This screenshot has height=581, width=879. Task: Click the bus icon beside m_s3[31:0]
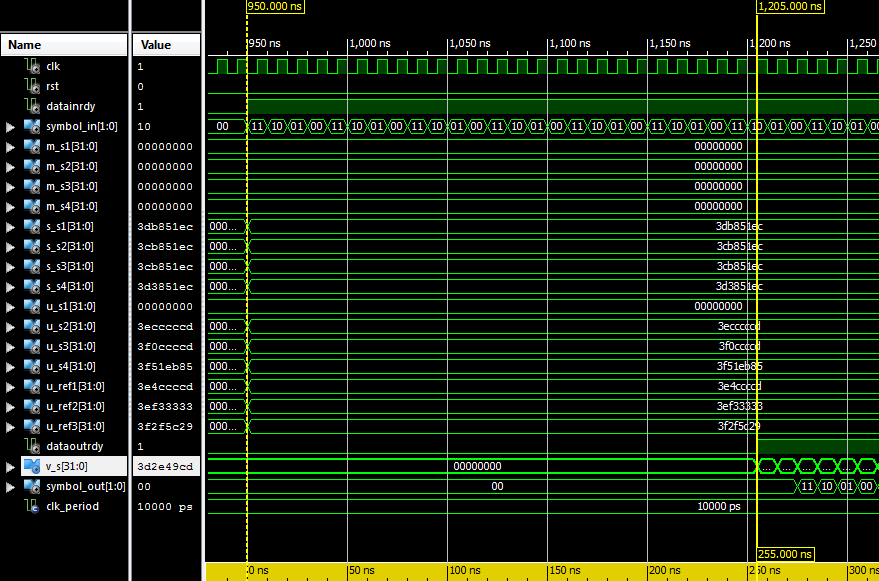[x=33, y=187]
